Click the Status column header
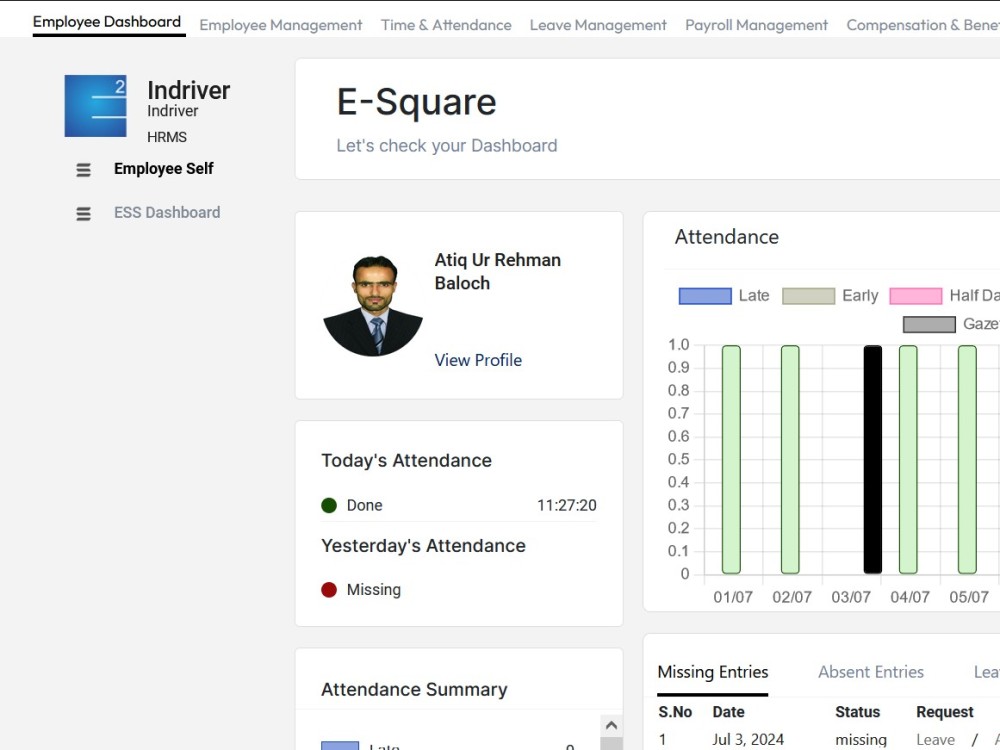Screen dimensions: 1000x750 (857, 712)
